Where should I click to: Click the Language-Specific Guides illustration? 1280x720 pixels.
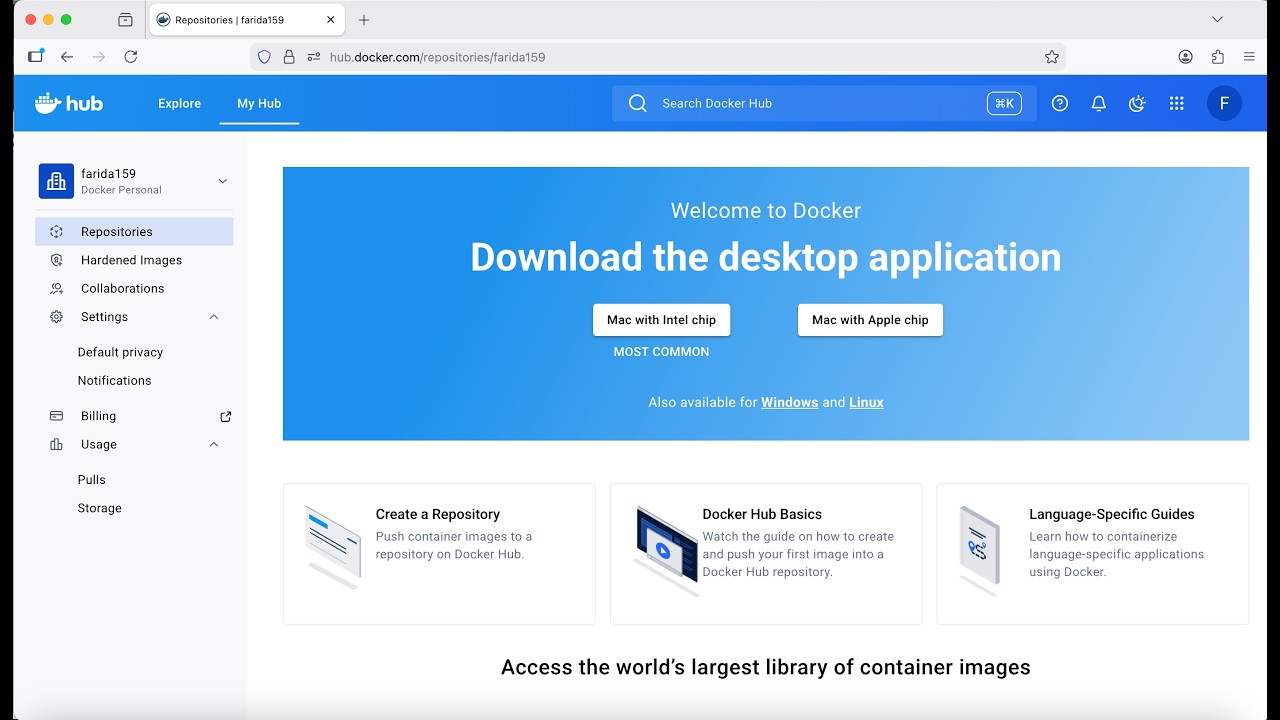point(979,550)
